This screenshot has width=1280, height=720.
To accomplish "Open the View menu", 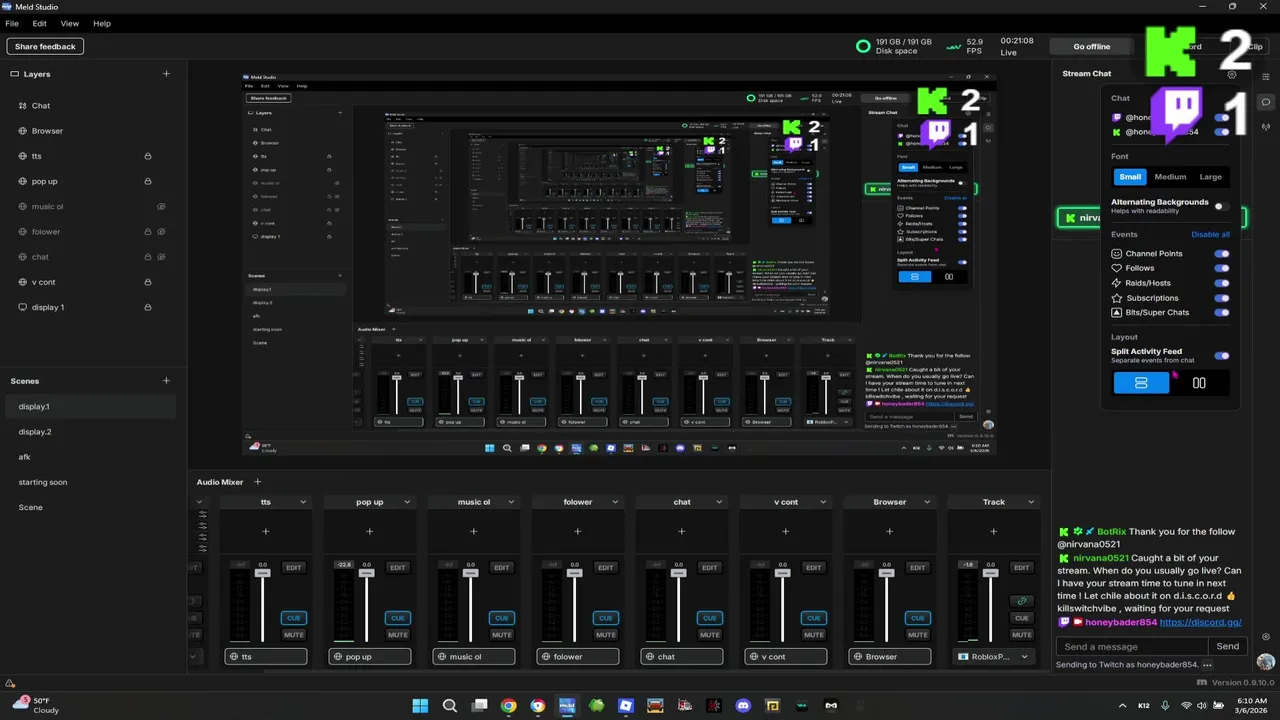I will [70, 23].
